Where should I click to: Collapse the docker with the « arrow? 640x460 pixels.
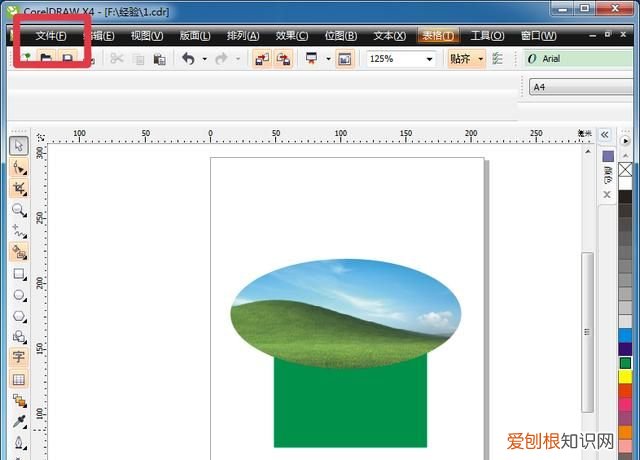coord(605,135)
